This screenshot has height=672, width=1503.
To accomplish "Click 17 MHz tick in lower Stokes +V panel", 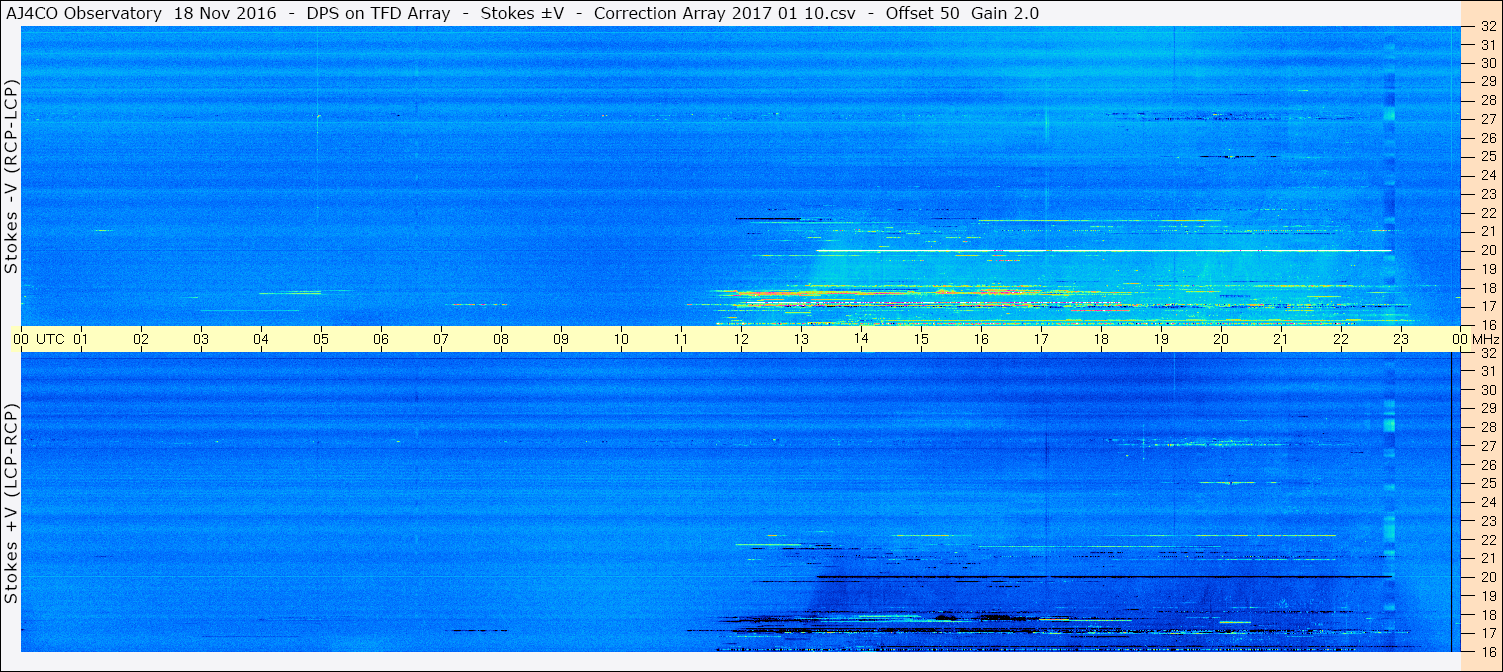I will (x=1488, y=633).
